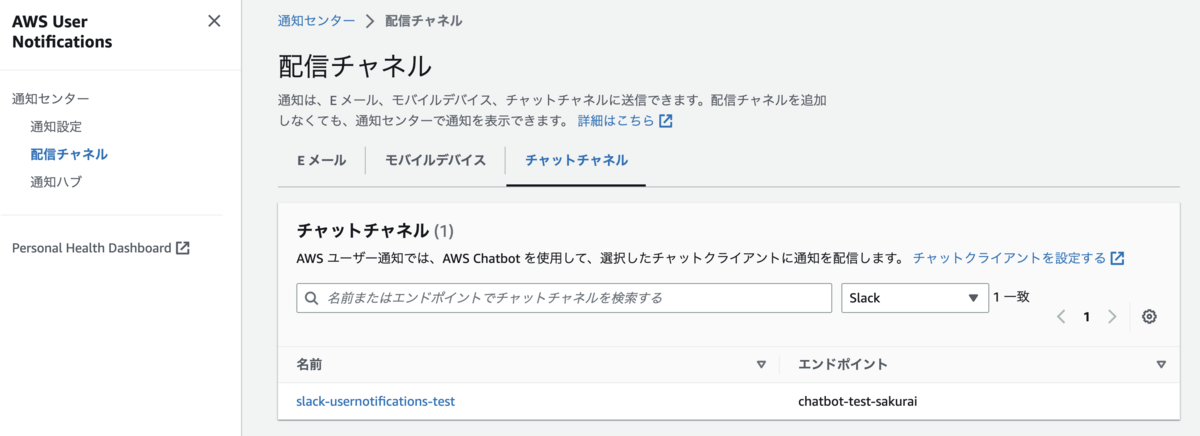Focus the chat channel search field
Image resolution: width=1200 pixels, height=436 pixels.
pyautogui.click(x=564, y=298)
